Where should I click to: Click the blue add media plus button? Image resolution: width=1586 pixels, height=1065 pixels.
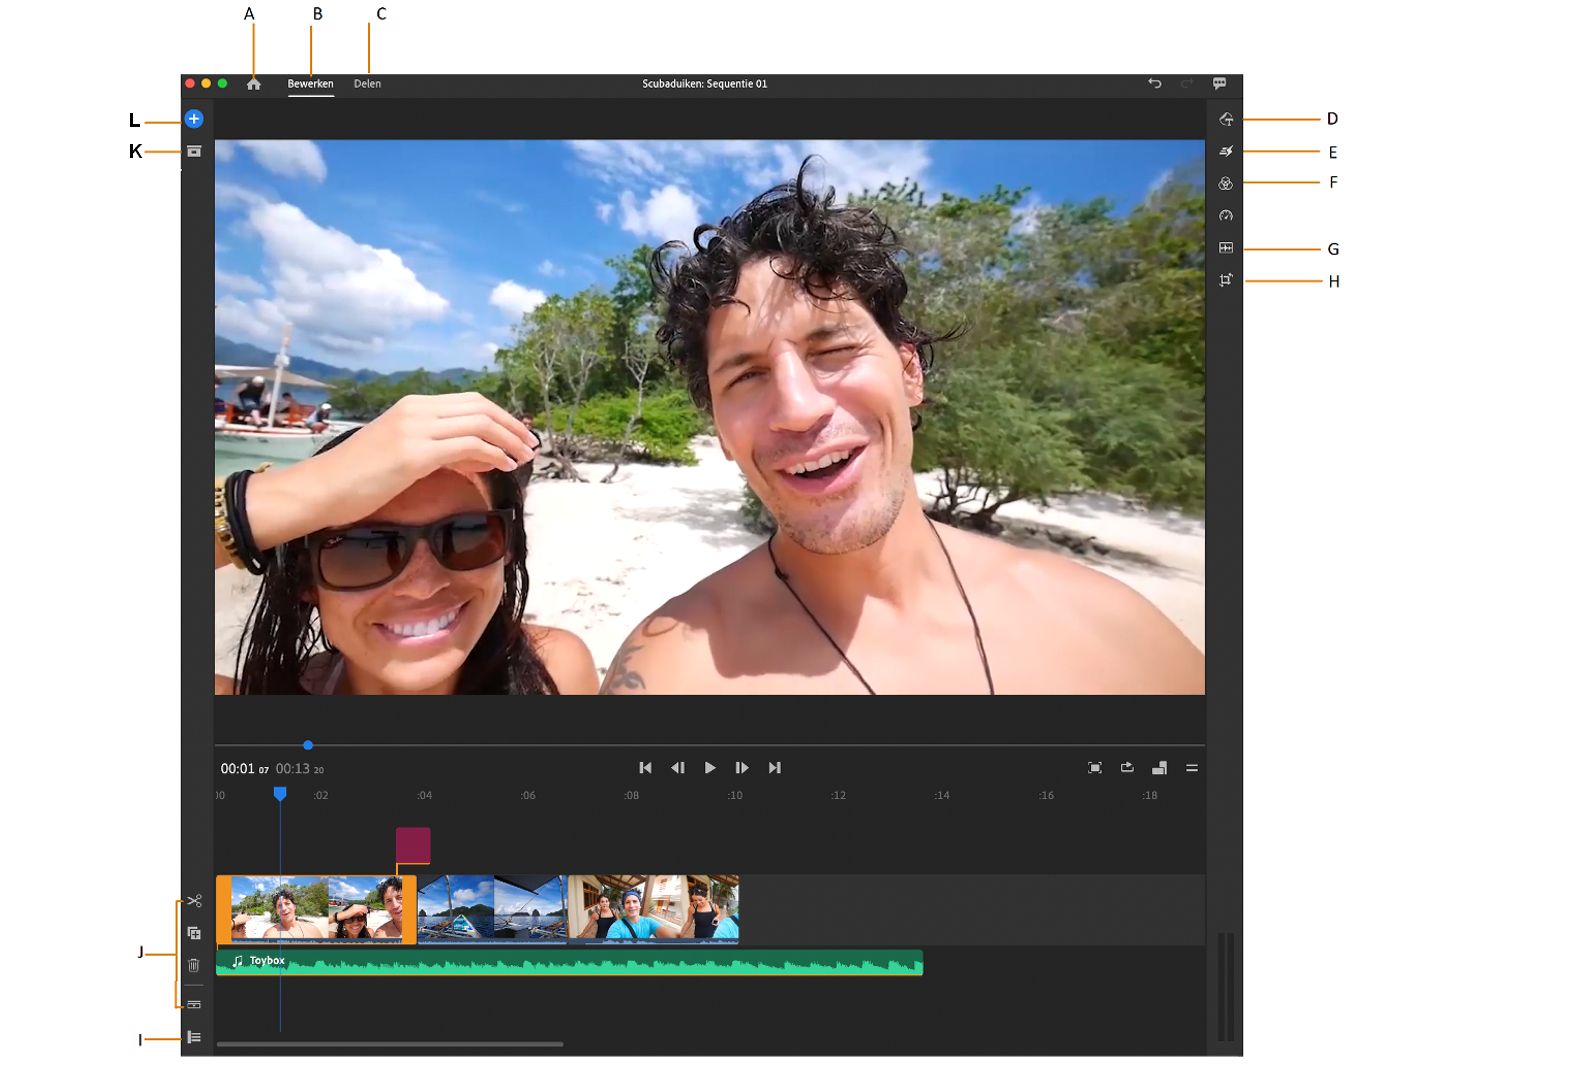194,119
